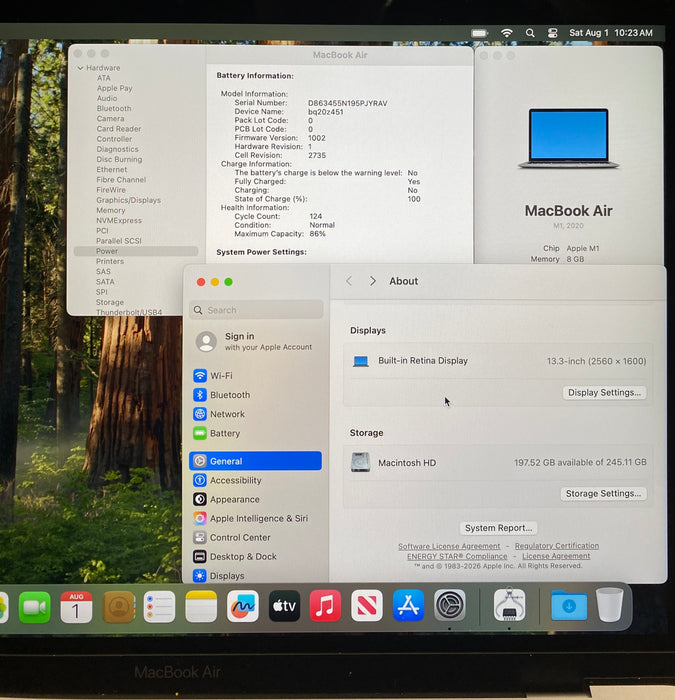This screenshot has height=700, width=675.
Task: Click the System Report... button
Action: point(498,528)
